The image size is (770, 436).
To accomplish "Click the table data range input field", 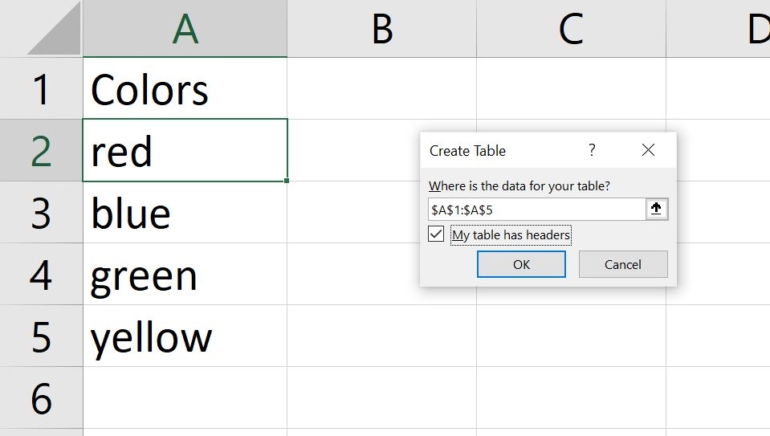I will (x=535, y=209).
